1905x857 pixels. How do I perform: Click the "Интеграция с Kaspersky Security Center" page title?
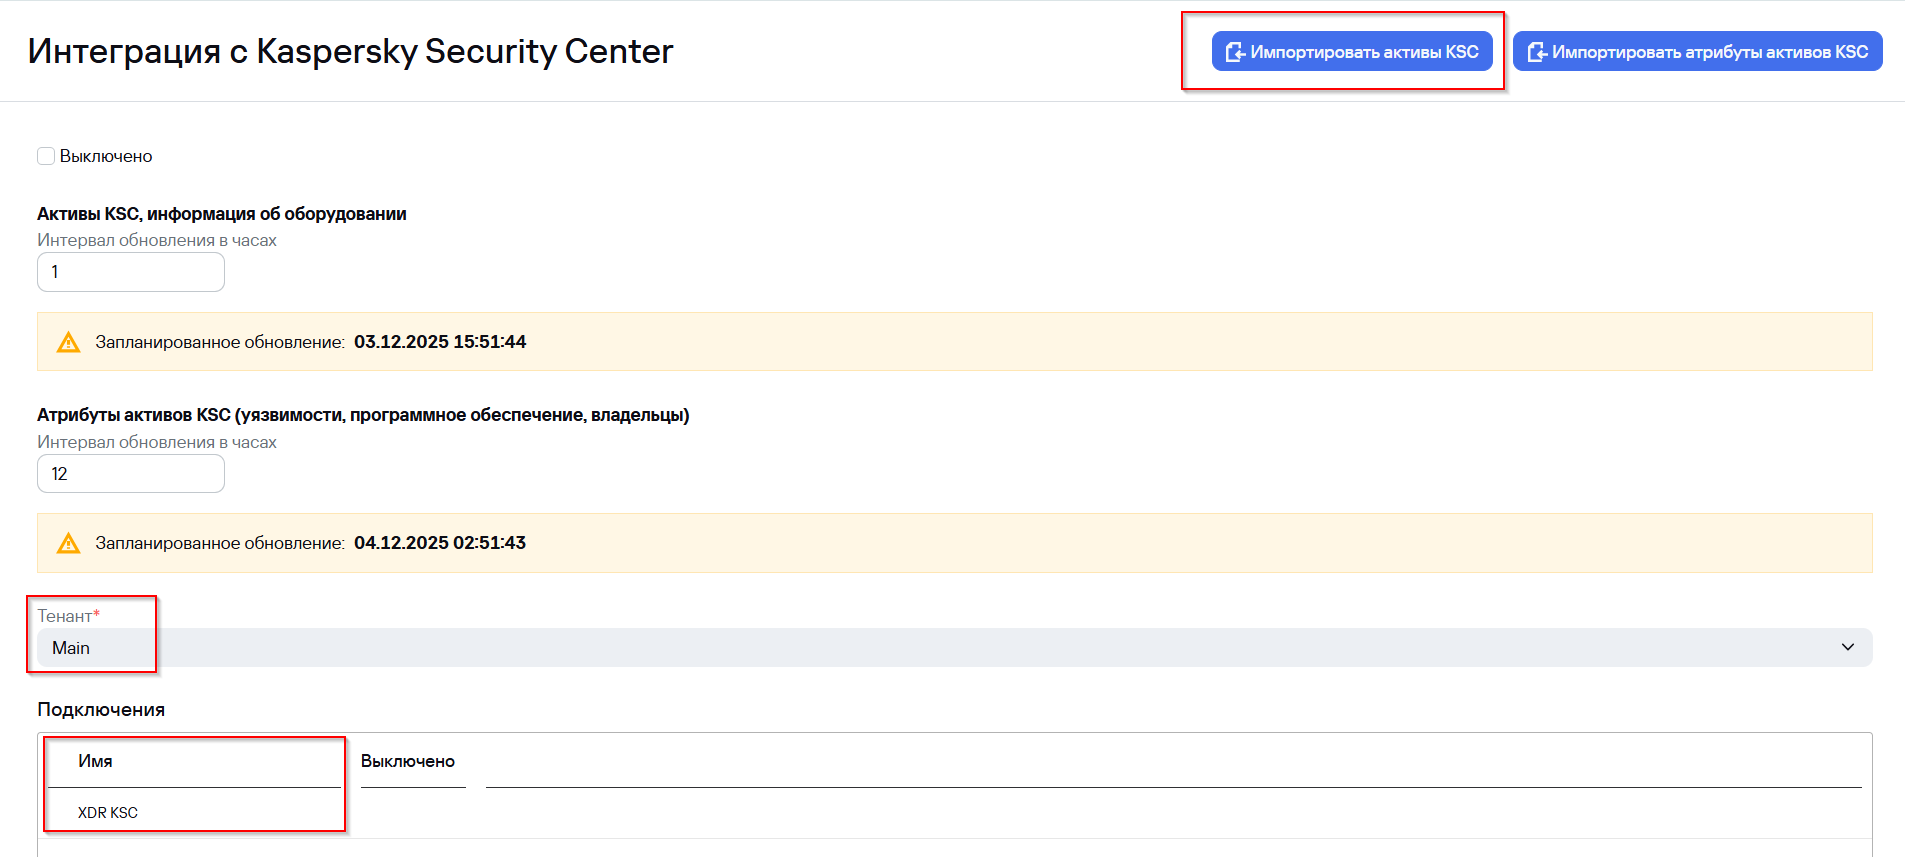click(350, 51)
